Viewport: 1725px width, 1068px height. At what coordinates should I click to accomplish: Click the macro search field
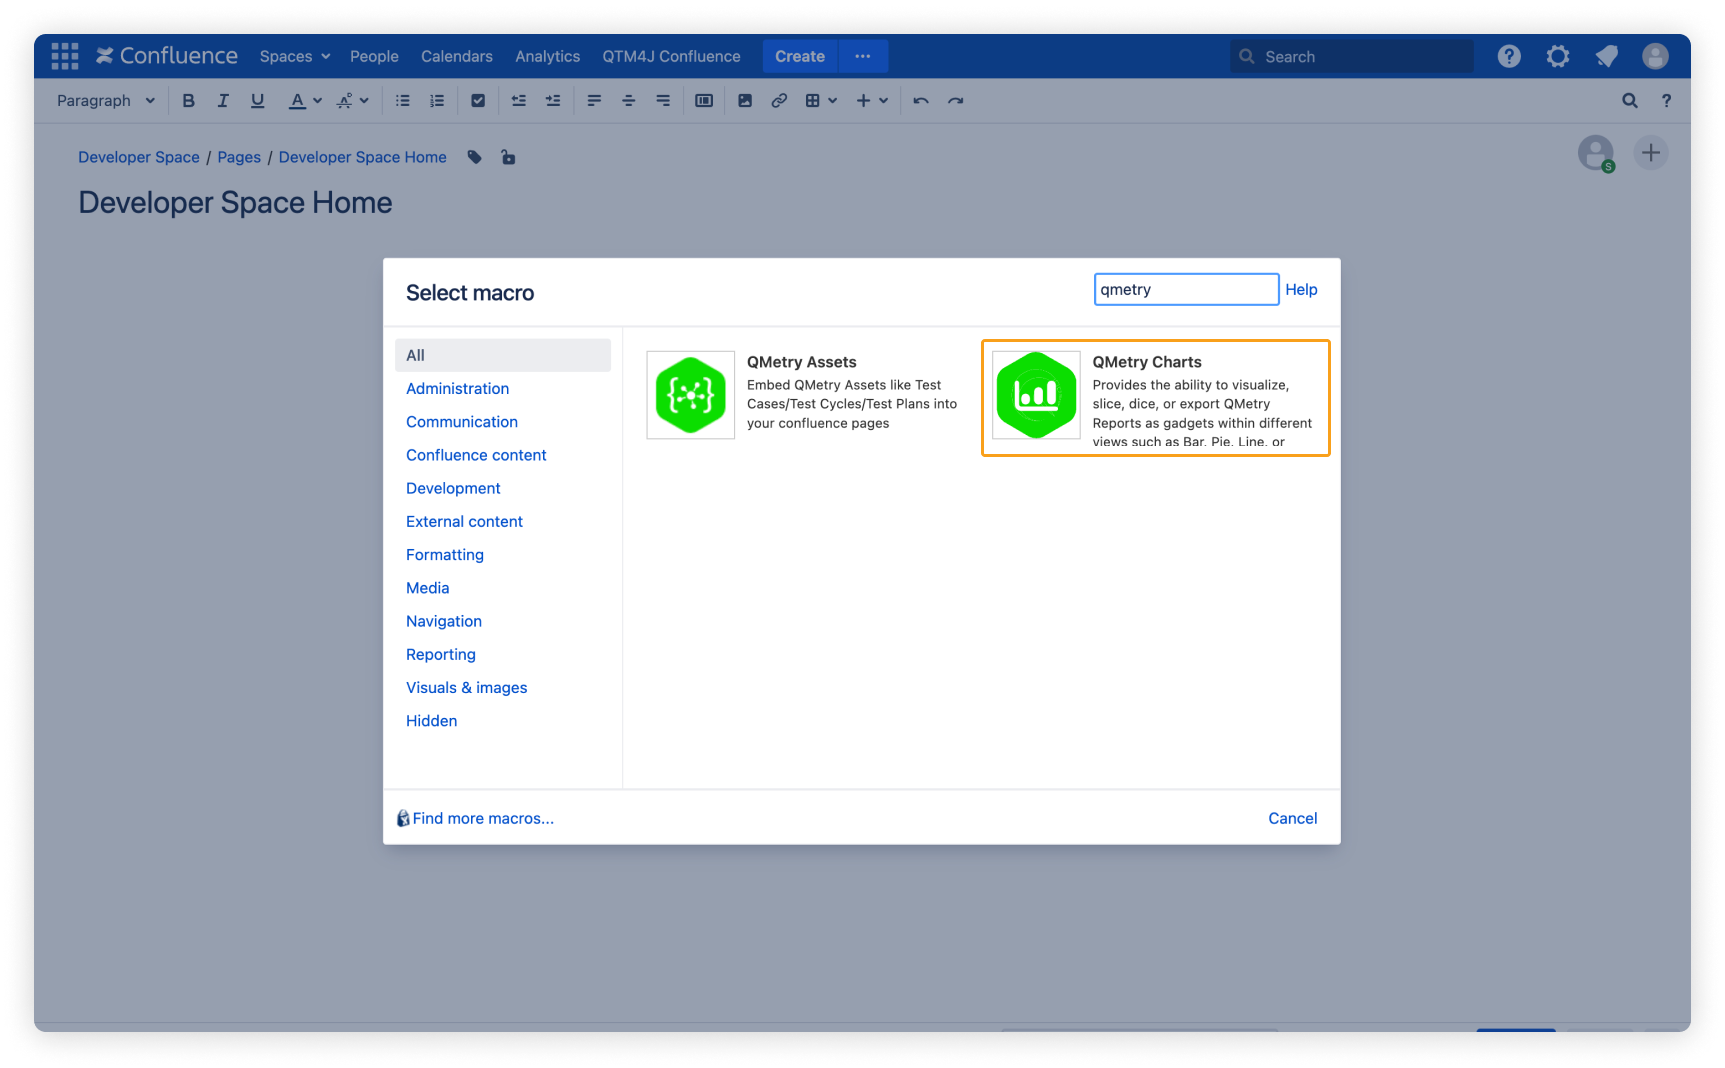pyautogui.click(x=1186, y=289)
